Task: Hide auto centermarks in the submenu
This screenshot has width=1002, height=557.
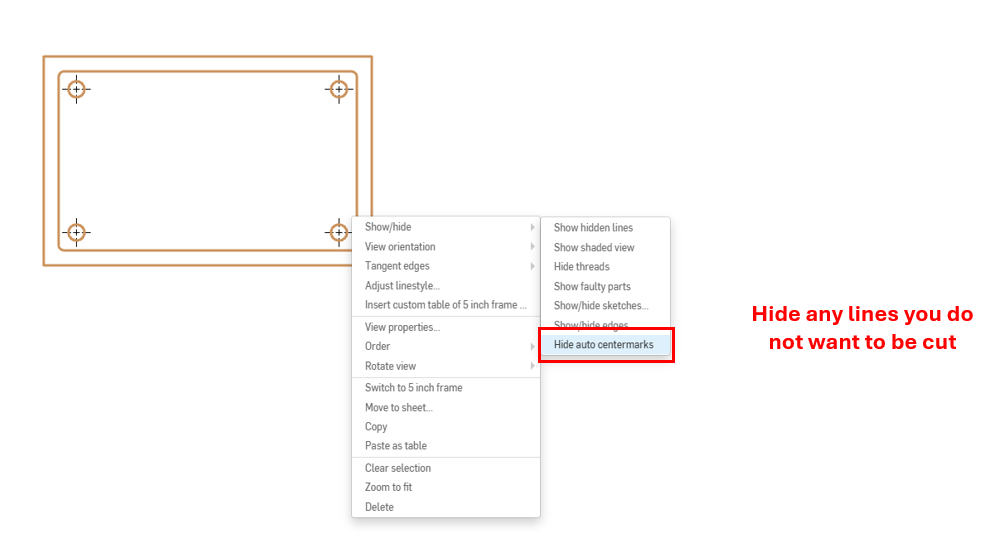Action: point(604,345)
